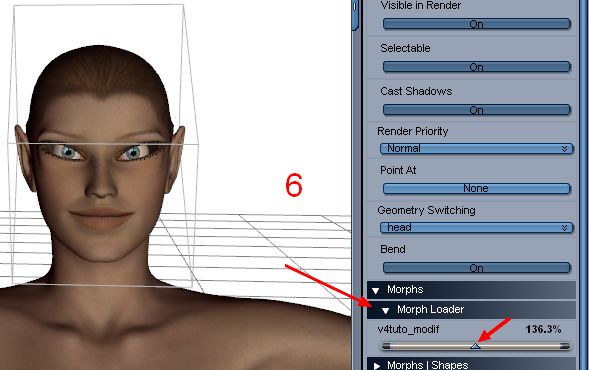Toggle the Bend On switch
Screen dimensions: 589x370
[477, 268]
